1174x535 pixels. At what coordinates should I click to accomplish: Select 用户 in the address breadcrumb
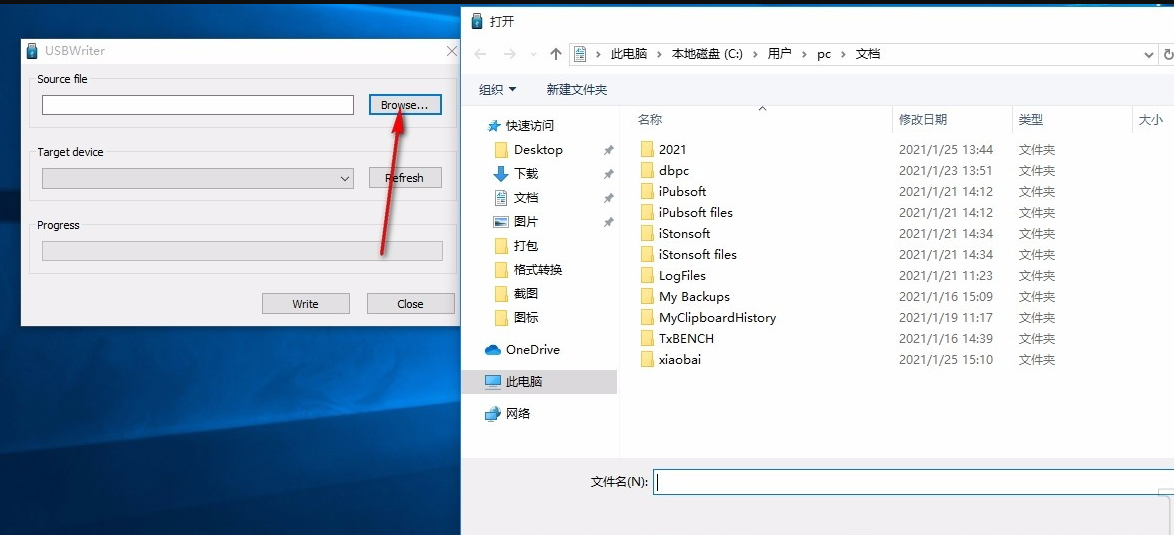pyautogui.click(x=779, y=54)
